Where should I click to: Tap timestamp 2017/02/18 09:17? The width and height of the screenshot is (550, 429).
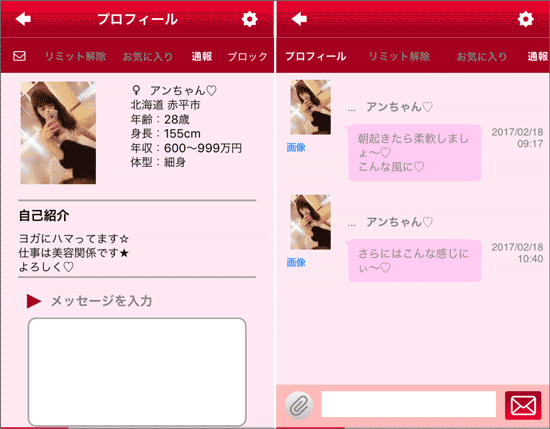click(x=517, y=138)
